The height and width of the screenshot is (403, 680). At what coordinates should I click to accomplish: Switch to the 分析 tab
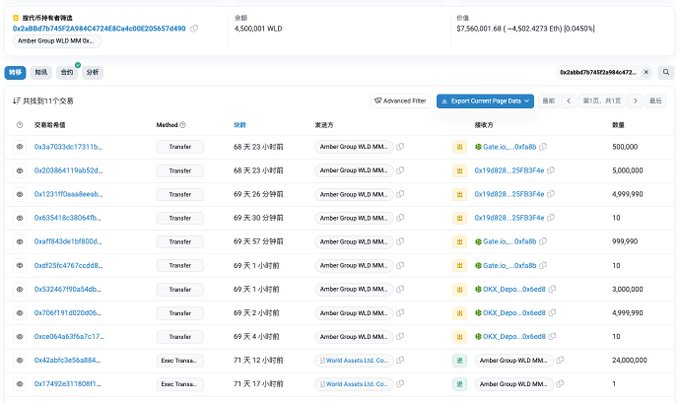coord(92,72)
